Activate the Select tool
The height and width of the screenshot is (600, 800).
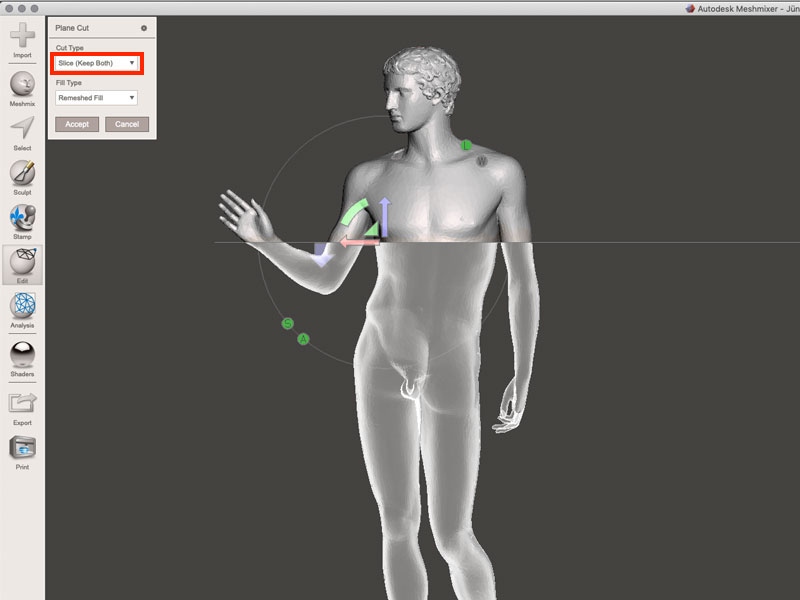(x=22, y=129)
